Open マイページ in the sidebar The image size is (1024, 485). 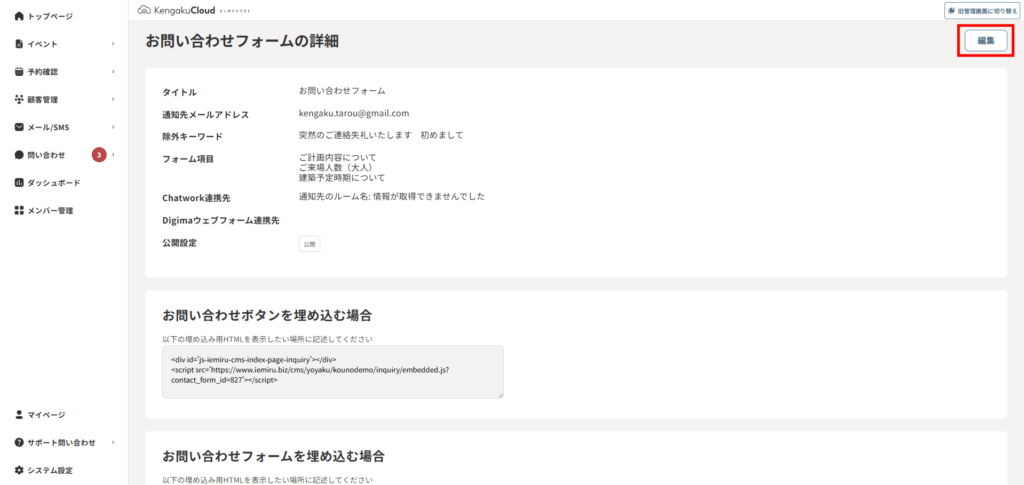[x=46, y=415]
